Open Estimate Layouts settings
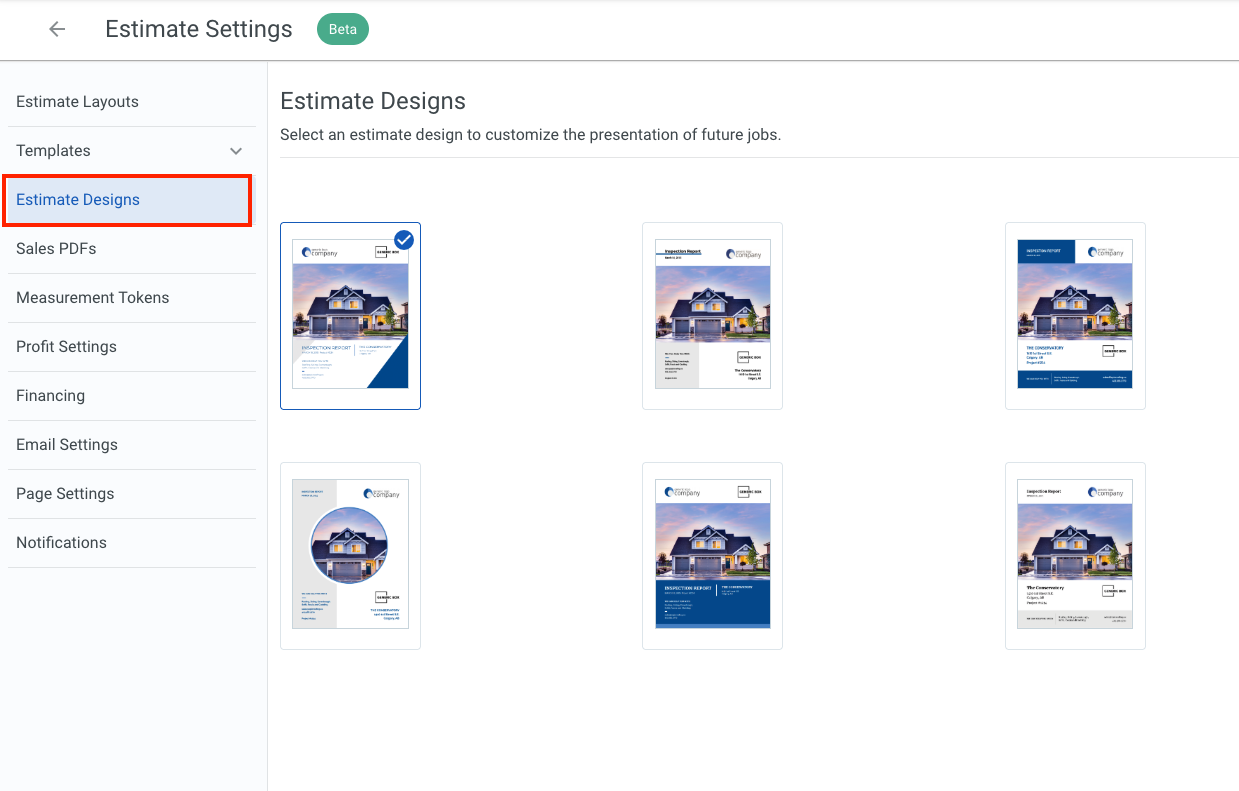This screenshot has width=1239, height=791. [x=77, y=101]
